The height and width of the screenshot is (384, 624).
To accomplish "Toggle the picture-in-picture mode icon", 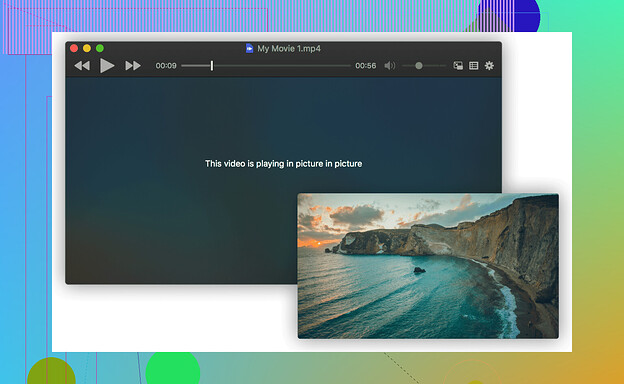I will click(458, 66).
